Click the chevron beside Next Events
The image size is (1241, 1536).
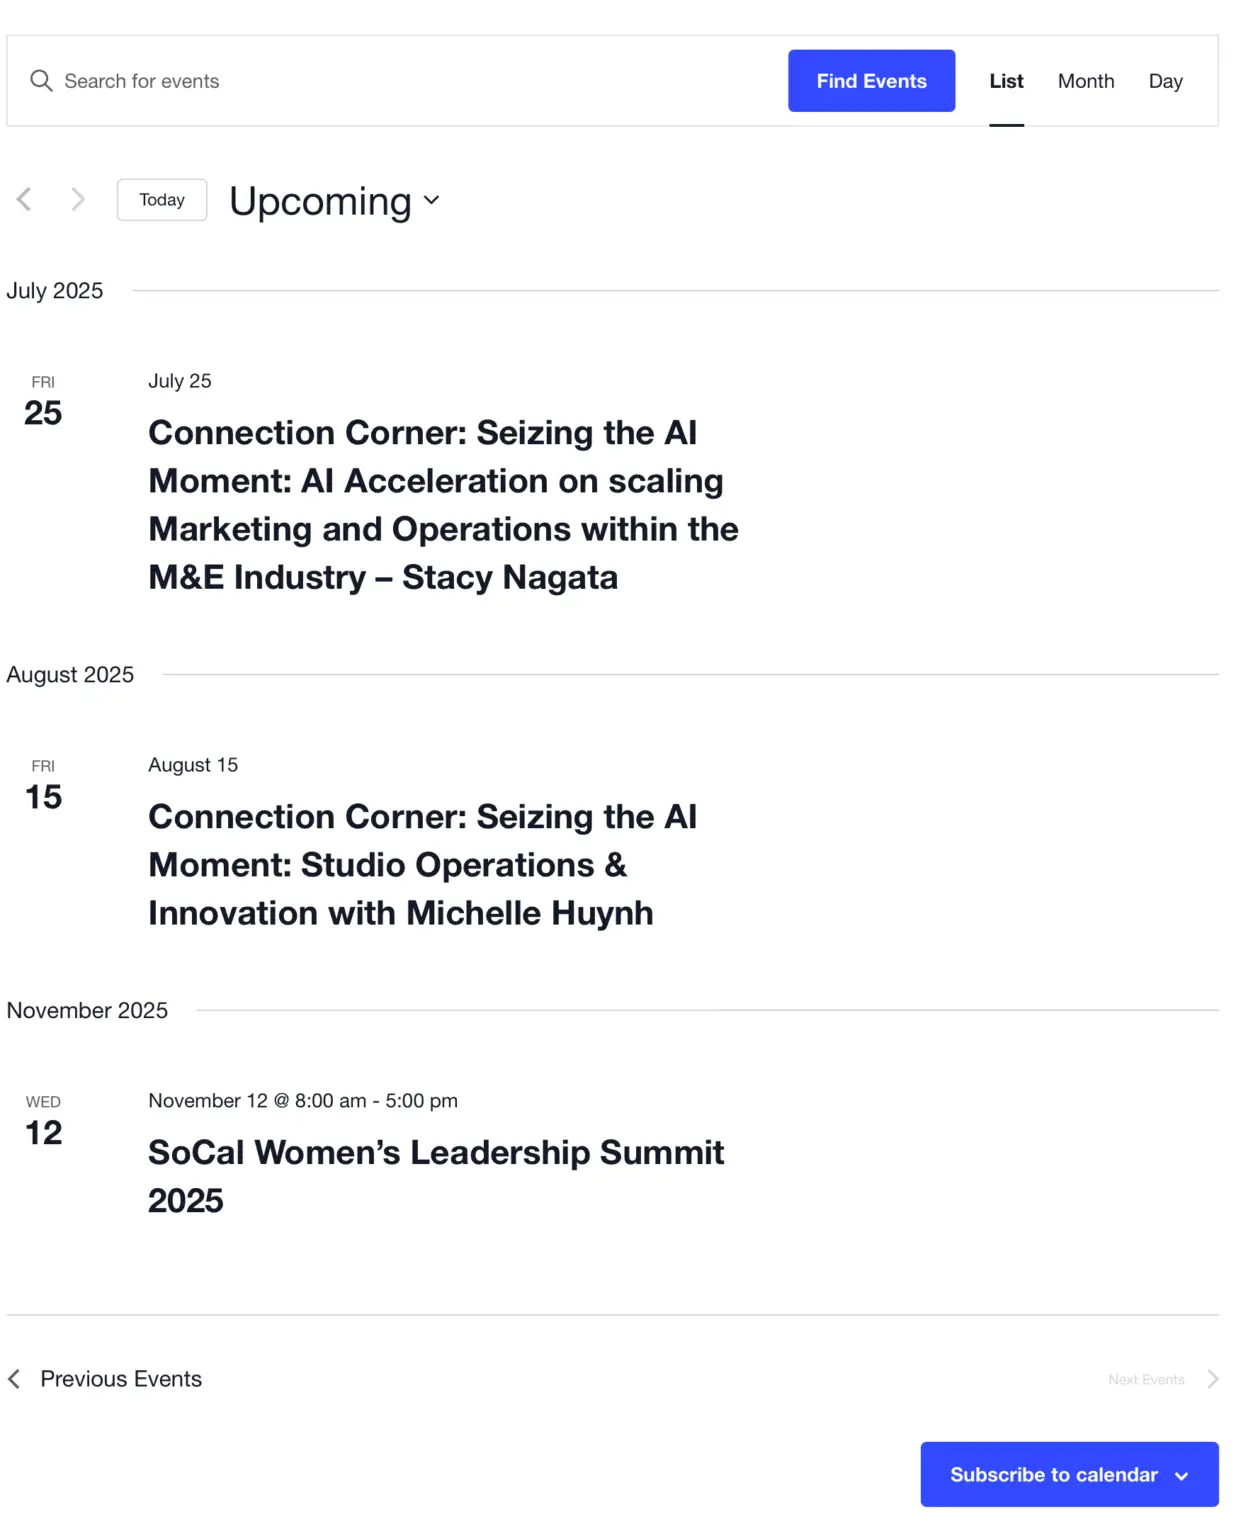click(1212, 1379)
